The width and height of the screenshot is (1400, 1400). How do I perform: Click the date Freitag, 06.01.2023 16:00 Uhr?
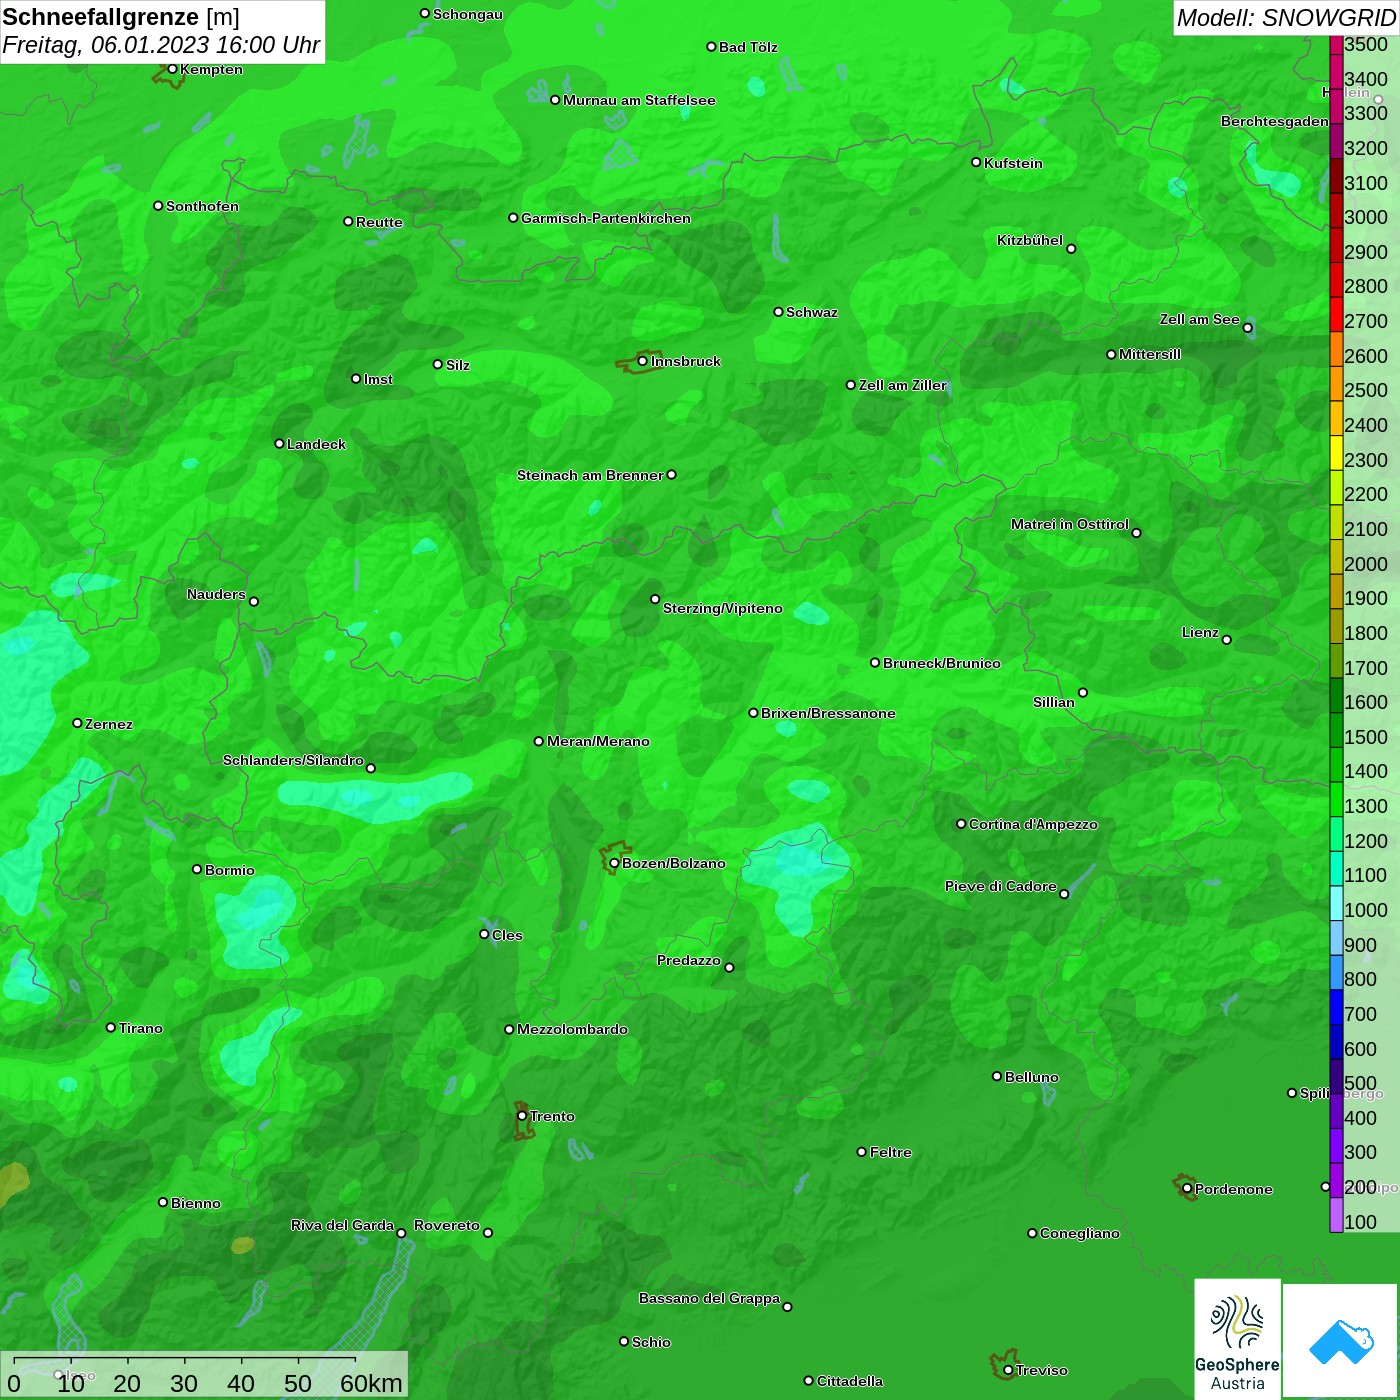[161, 45]
